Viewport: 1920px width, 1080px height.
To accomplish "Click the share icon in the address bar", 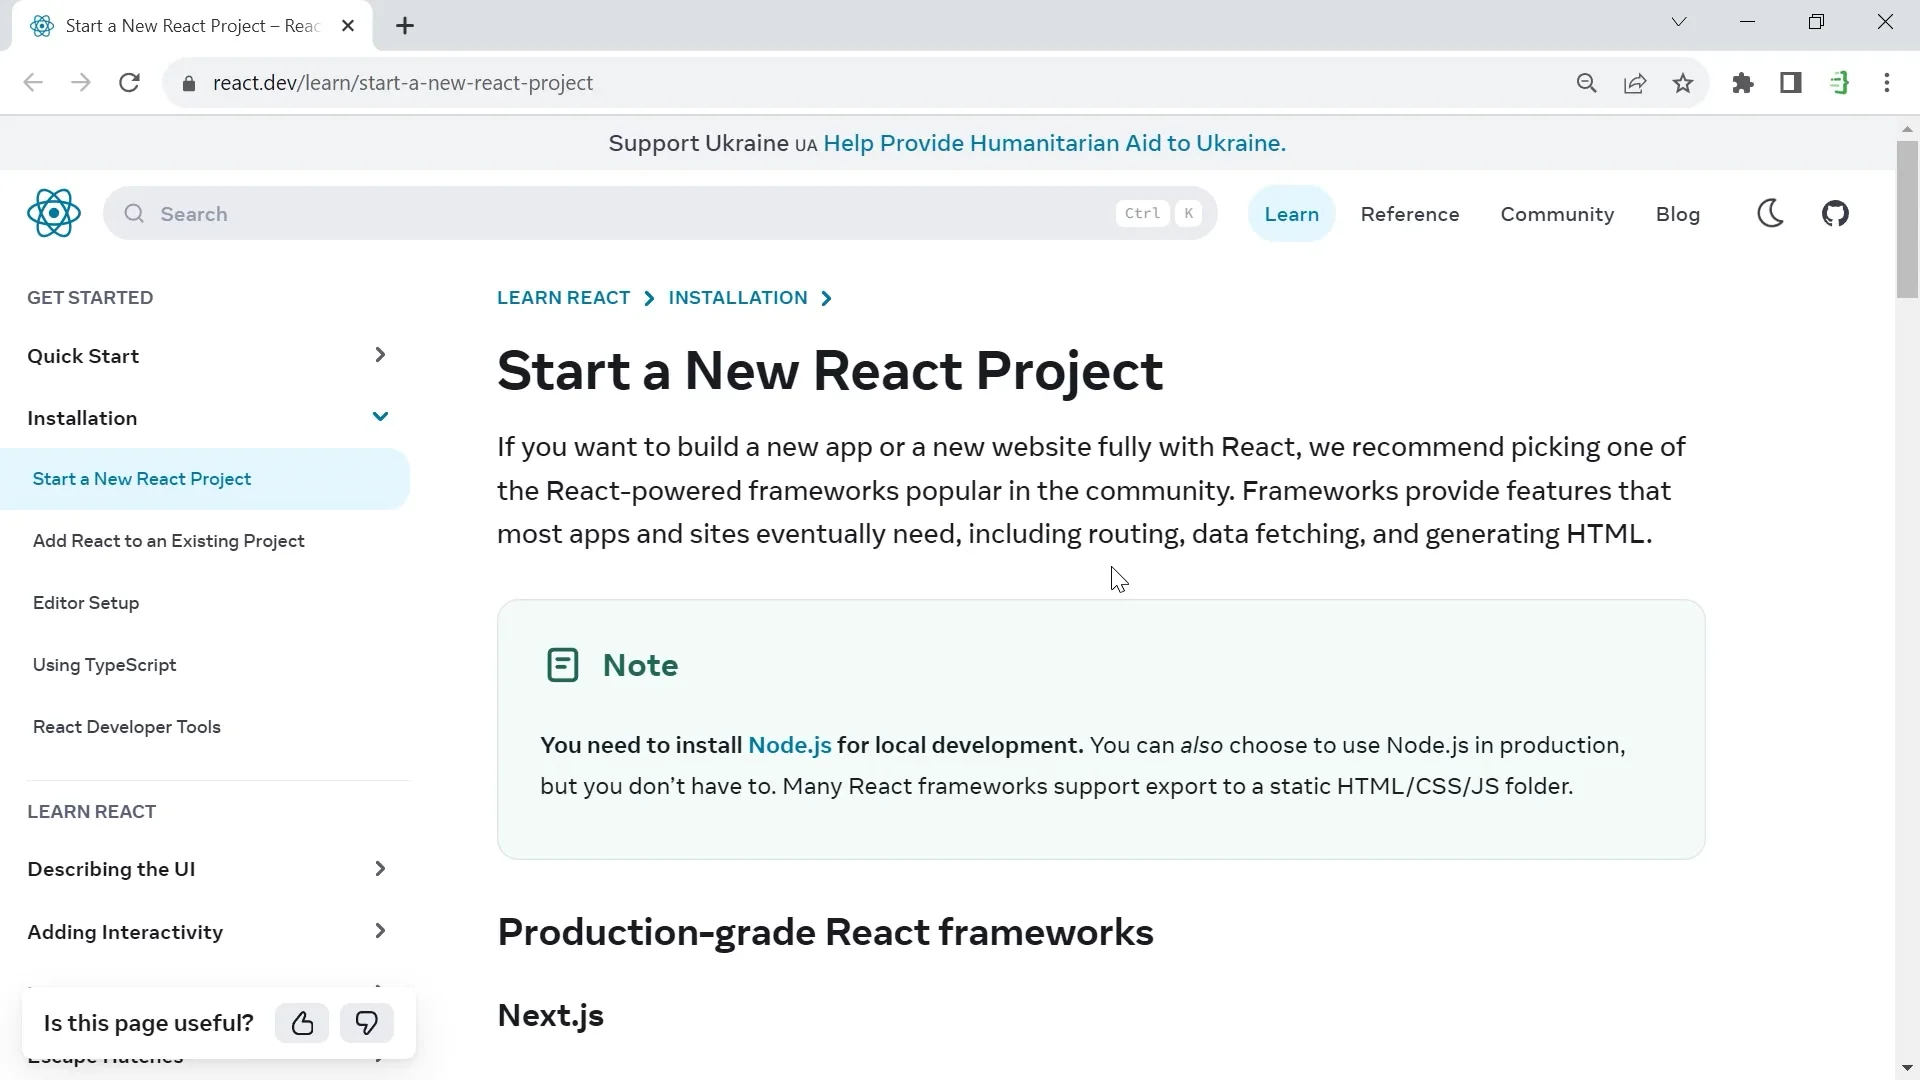I will (x=1635, y=83).
